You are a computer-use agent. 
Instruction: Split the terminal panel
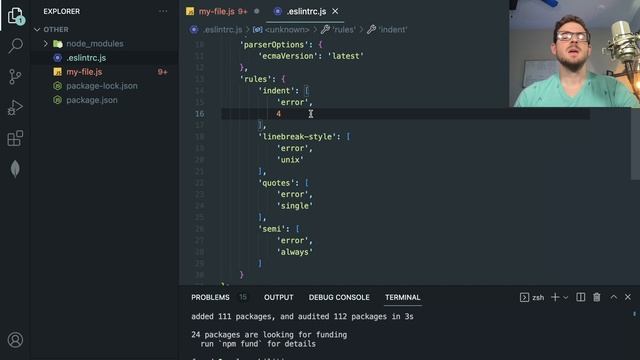[580, 297]
